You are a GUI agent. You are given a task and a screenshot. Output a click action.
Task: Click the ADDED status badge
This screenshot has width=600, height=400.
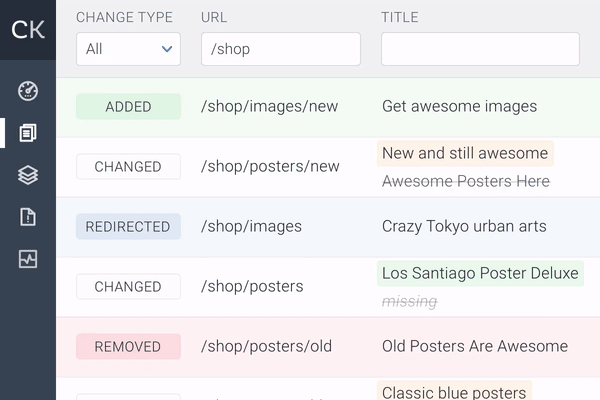click(x=128, y=106)
